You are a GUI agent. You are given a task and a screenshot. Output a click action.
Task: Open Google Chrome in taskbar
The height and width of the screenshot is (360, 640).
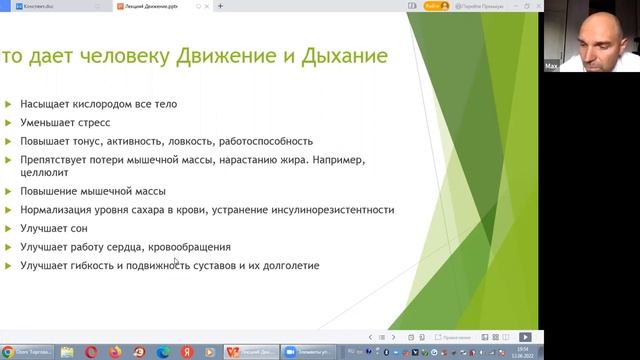point(27,352)
